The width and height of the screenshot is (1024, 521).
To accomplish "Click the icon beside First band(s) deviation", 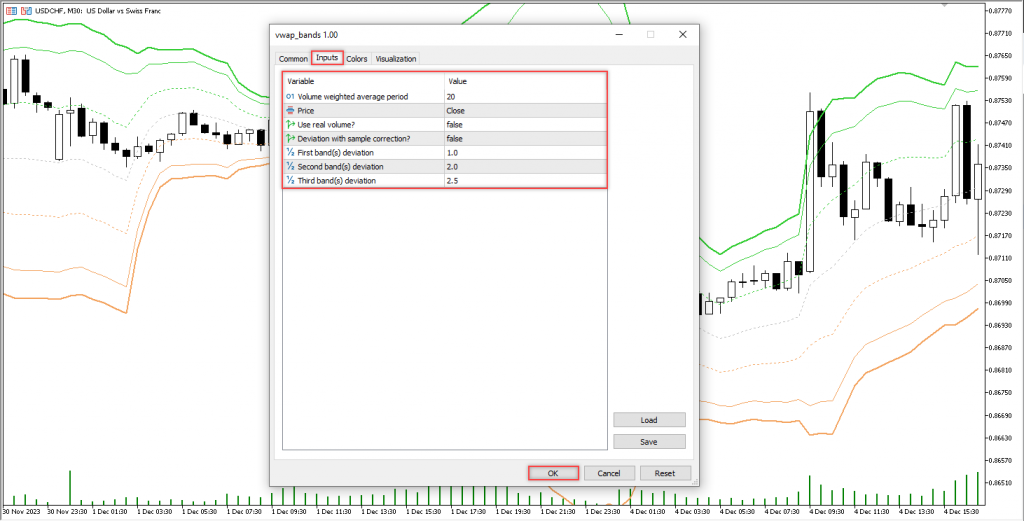I will tap(290, 152).
